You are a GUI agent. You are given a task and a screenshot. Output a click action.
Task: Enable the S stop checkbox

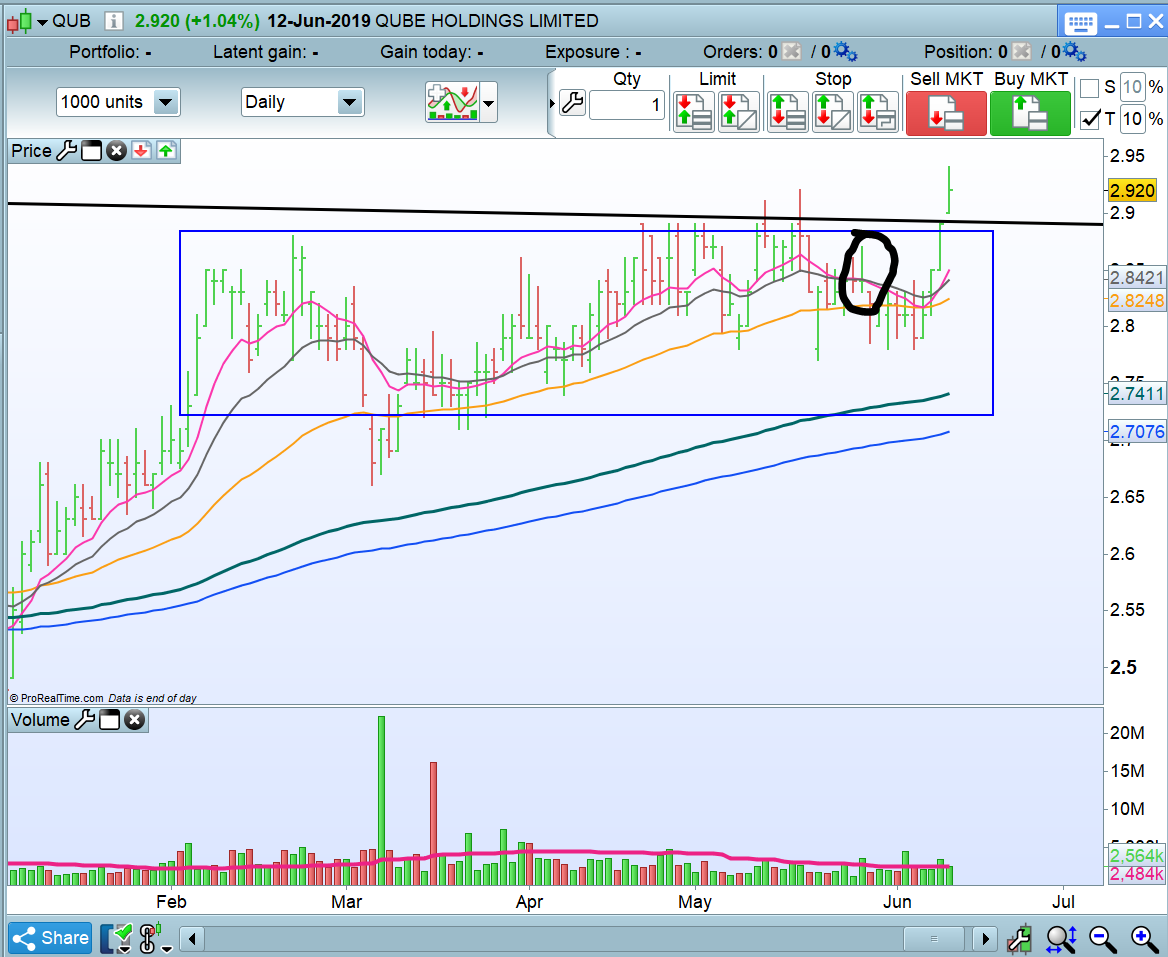click(x=1089, y=88)
